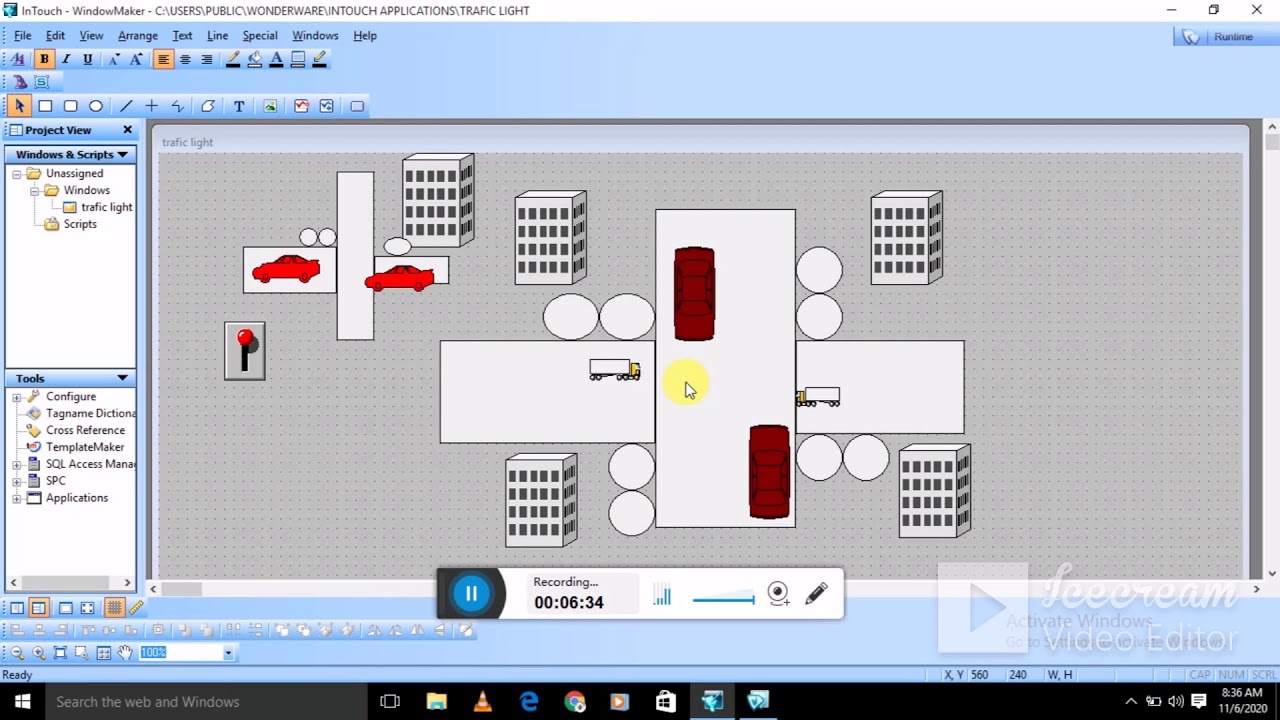Select the Ellipse drawing tool
The image size is (1280, 720).
pyautogui.click(x=96, y=106)
